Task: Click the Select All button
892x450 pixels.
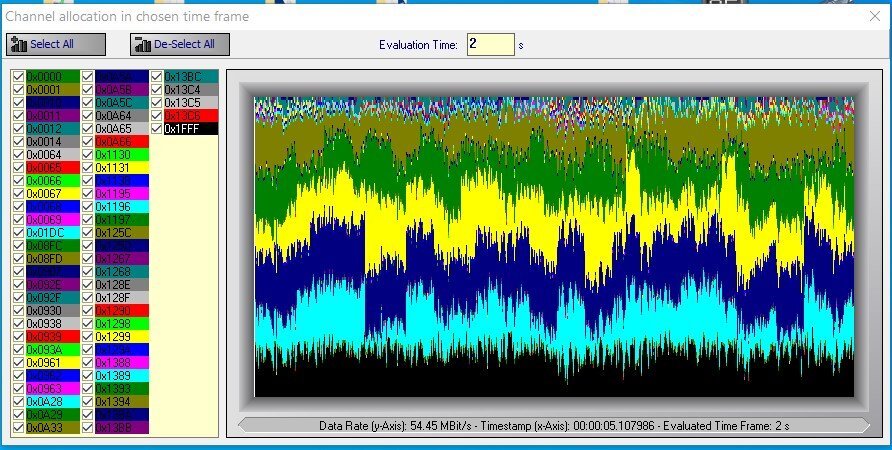Action: point(55,44)
